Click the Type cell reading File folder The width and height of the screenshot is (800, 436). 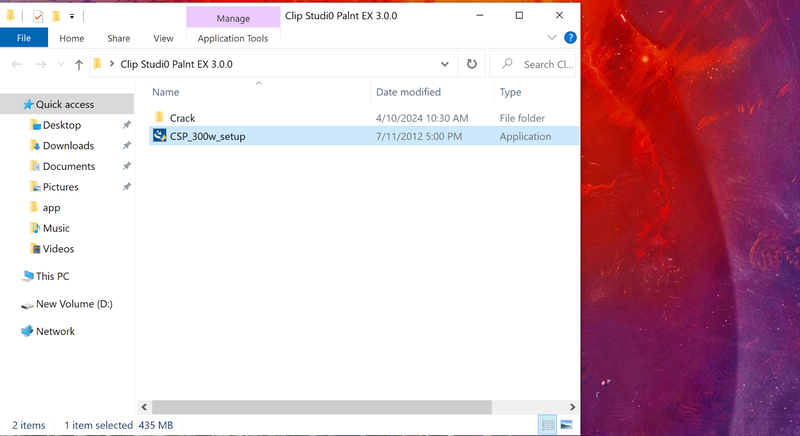pyautogui.click(x=522, y=118)
